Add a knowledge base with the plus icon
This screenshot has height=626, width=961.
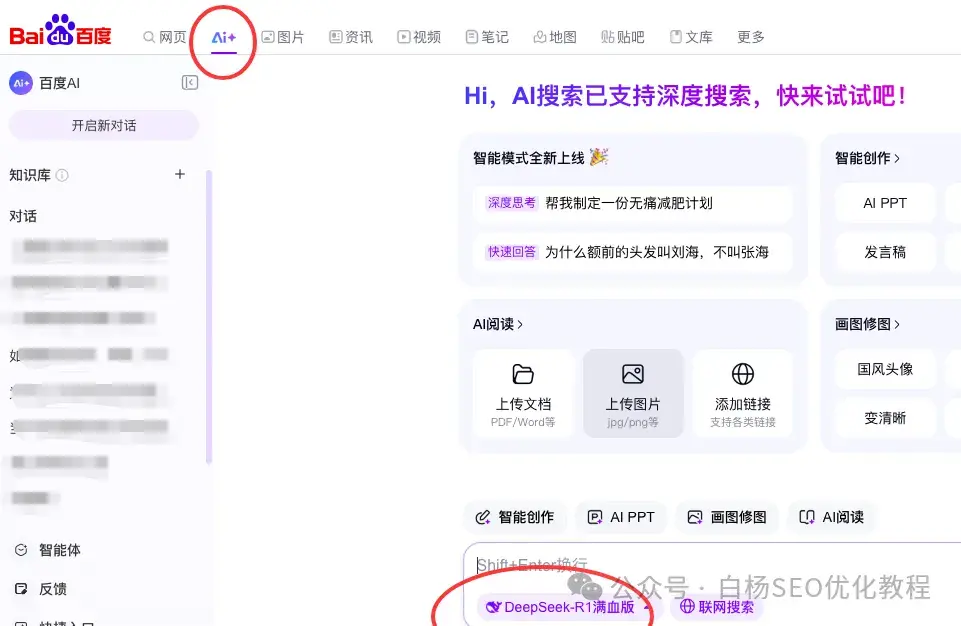pyautogui.click(x=180, y=174)
